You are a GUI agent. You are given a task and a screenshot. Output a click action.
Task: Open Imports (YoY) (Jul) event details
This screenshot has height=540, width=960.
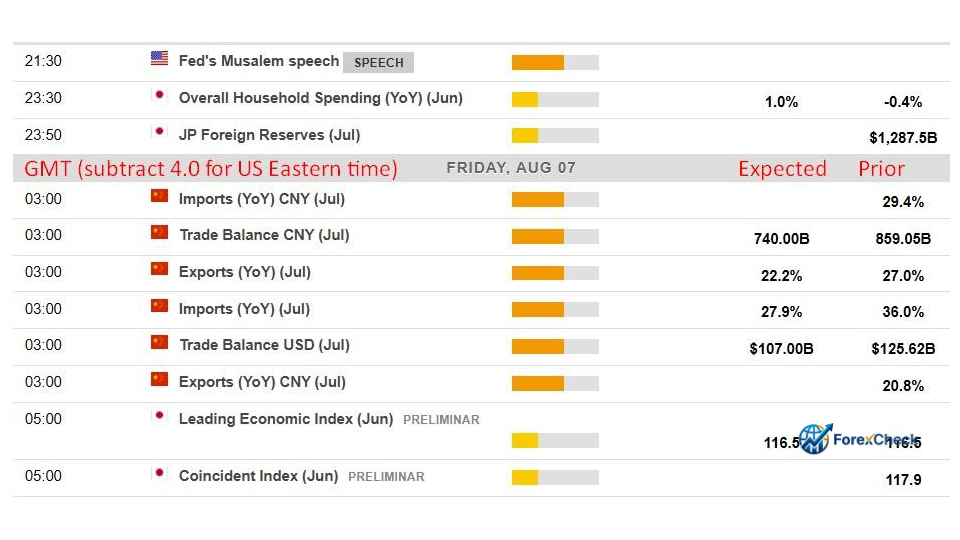coord(244,309)
